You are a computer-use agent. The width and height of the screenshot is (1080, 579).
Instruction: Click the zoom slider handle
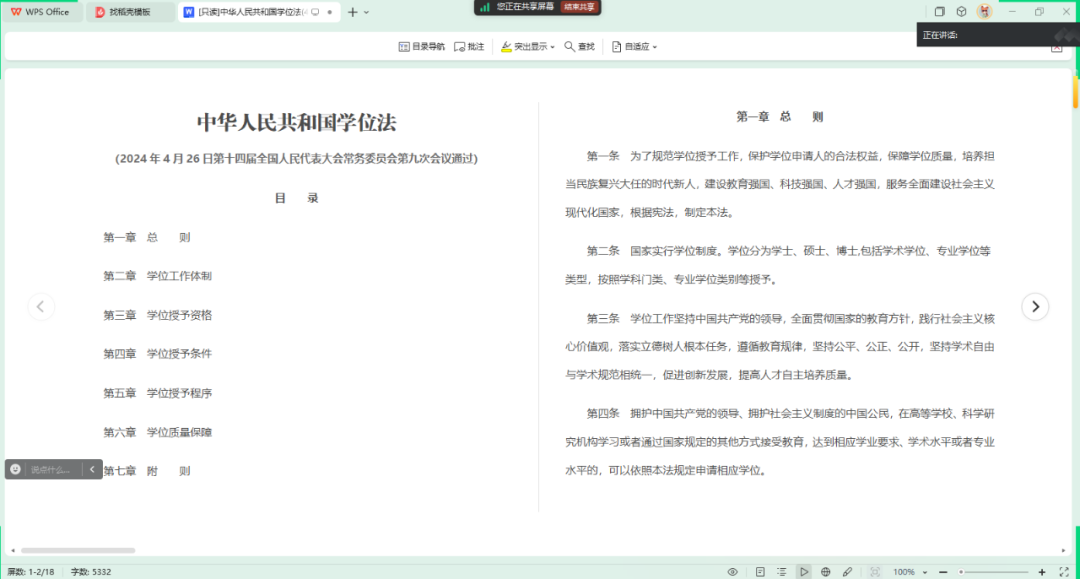pos(961,572)
